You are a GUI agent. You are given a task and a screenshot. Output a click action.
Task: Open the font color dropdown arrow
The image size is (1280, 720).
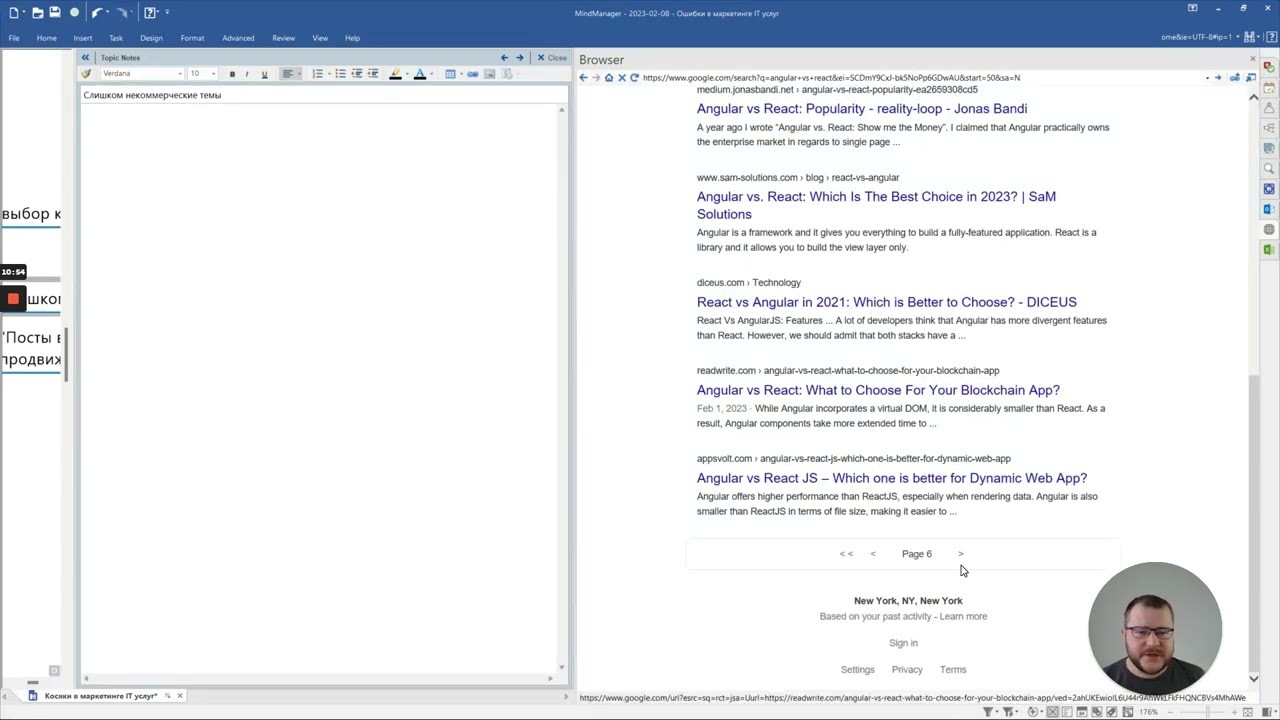pos(431,74)
